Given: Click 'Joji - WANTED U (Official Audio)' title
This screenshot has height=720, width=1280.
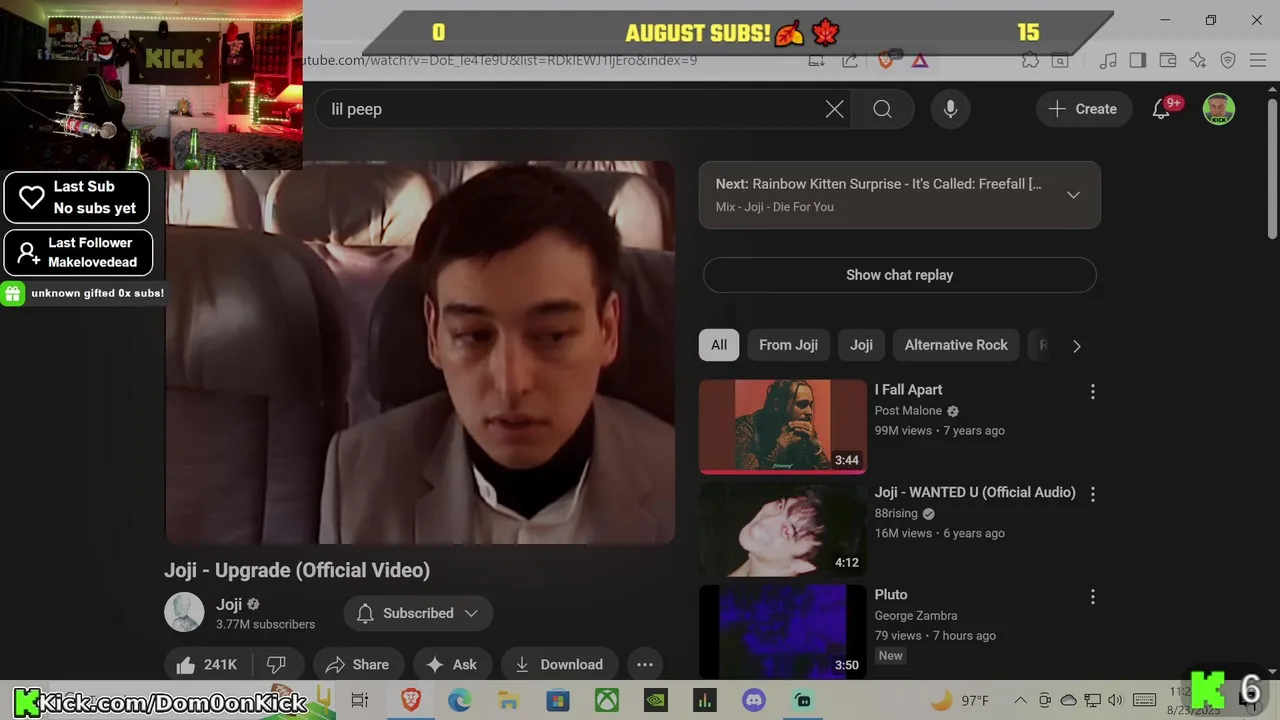Looking at the screenshot, I should click(x=975, y=492).
